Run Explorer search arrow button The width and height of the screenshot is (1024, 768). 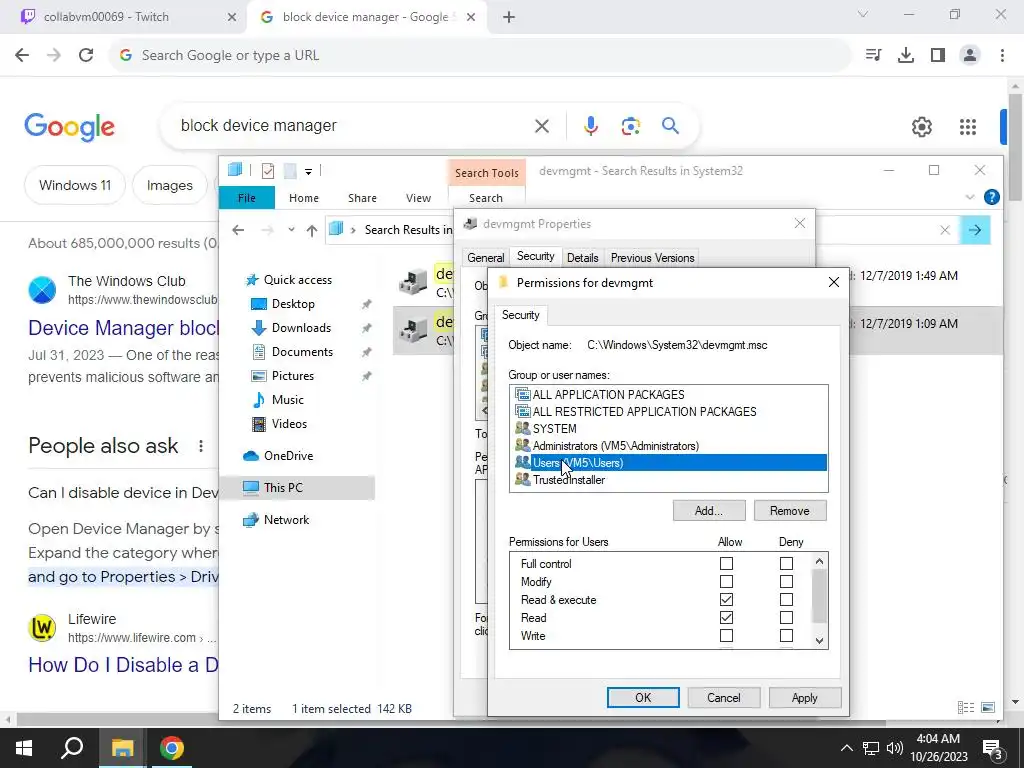coord(974,230)
